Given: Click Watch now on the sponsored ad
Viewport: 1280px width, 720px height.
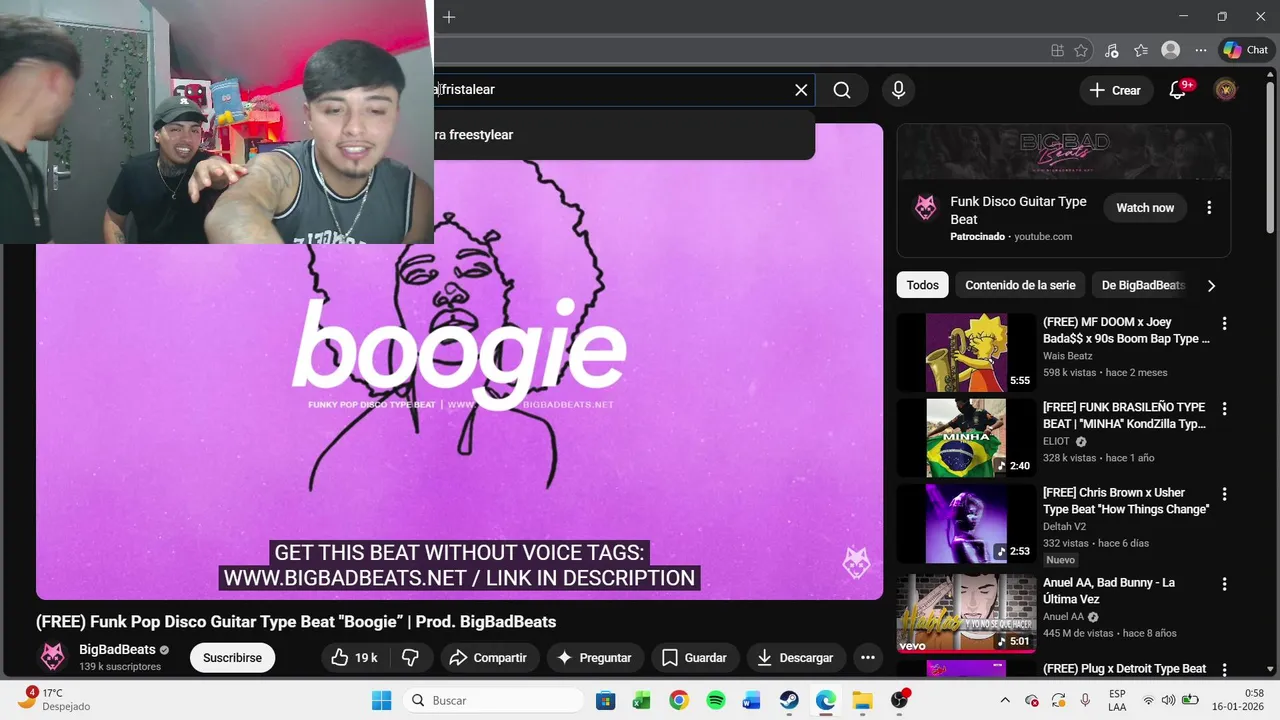Looking at the screenshot, I should click(1145, 208).
